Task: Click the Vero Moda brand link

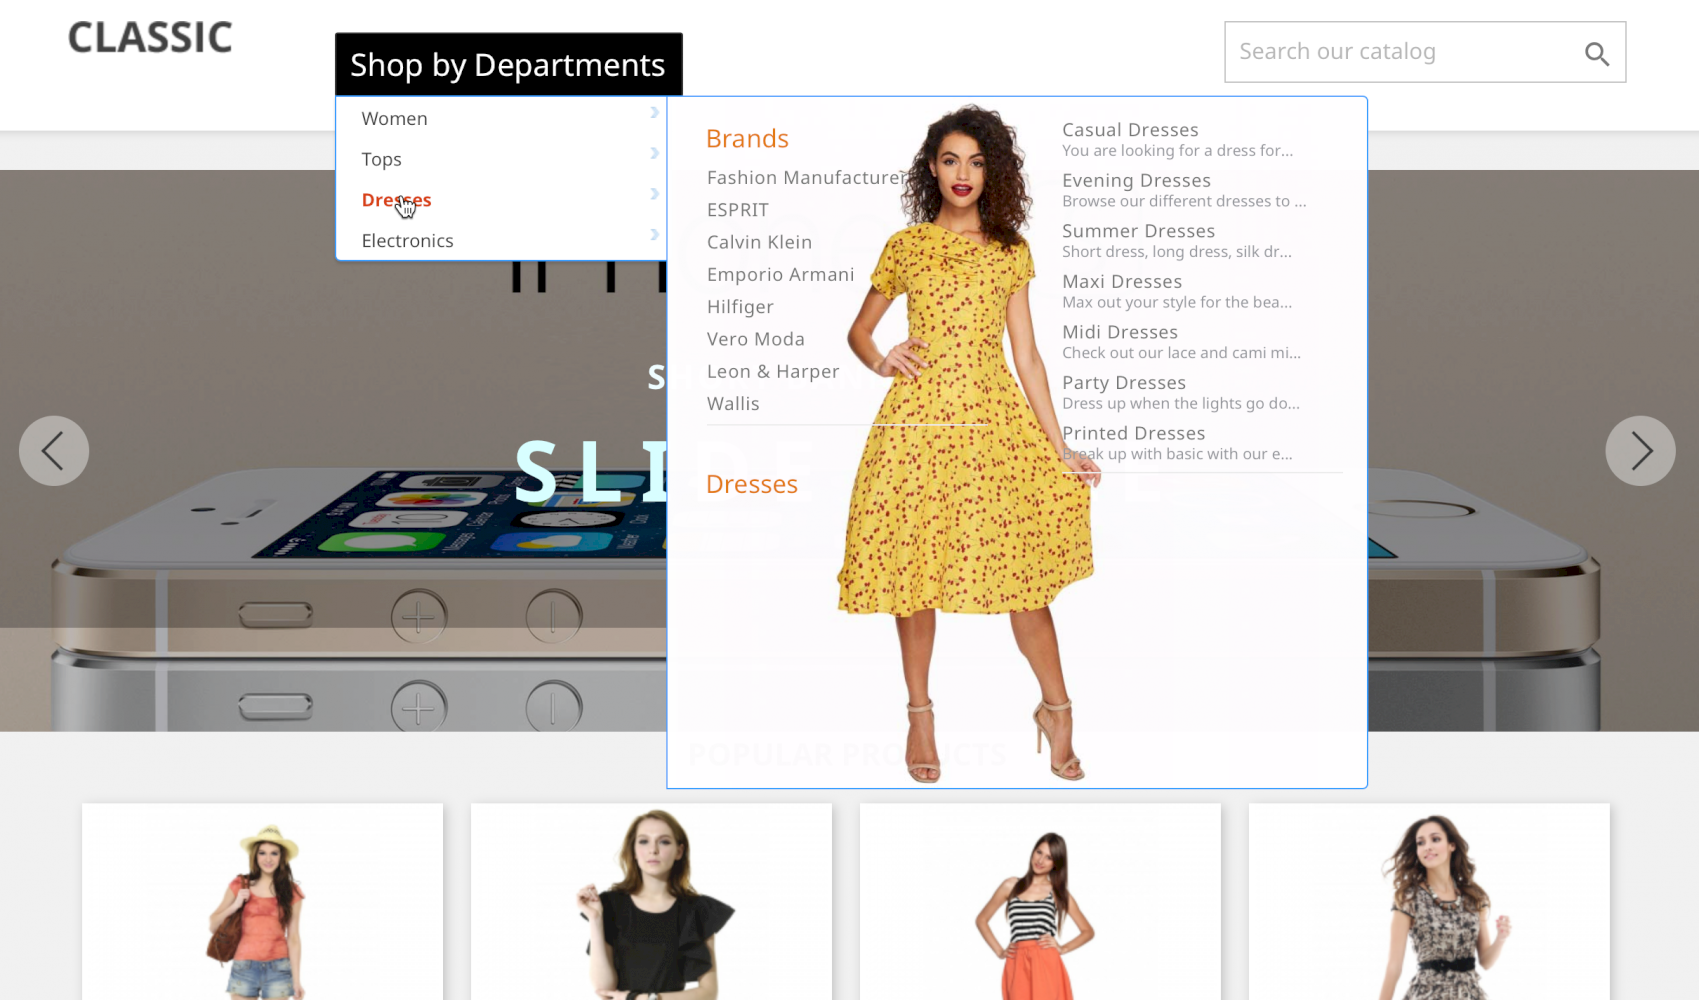Action: click(x=755, y=339)
